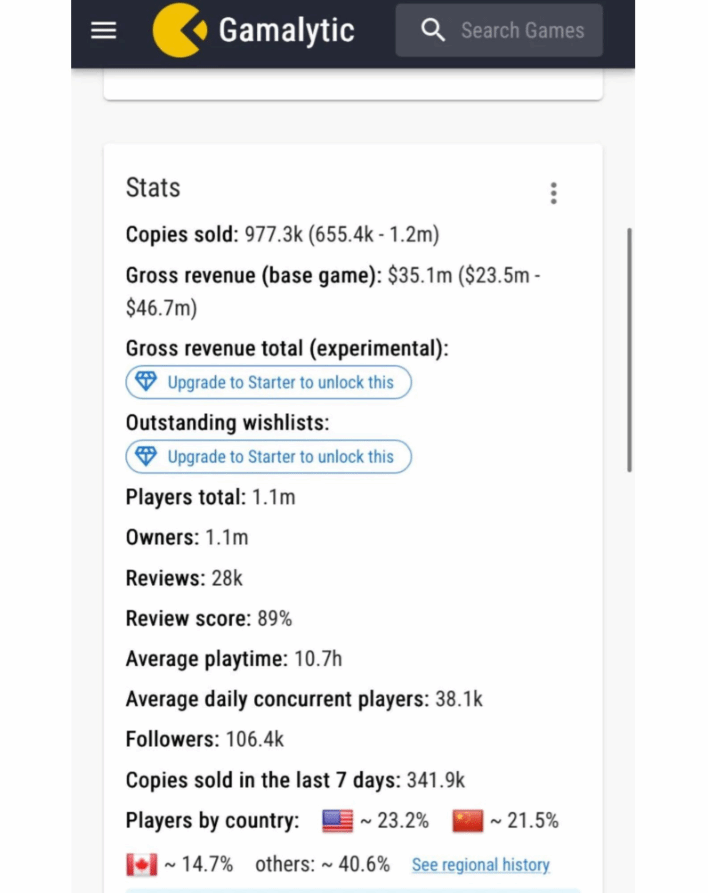Click the magnifier search icon
708x893 pixels.
pyautogui.click(x=433, y=30)
